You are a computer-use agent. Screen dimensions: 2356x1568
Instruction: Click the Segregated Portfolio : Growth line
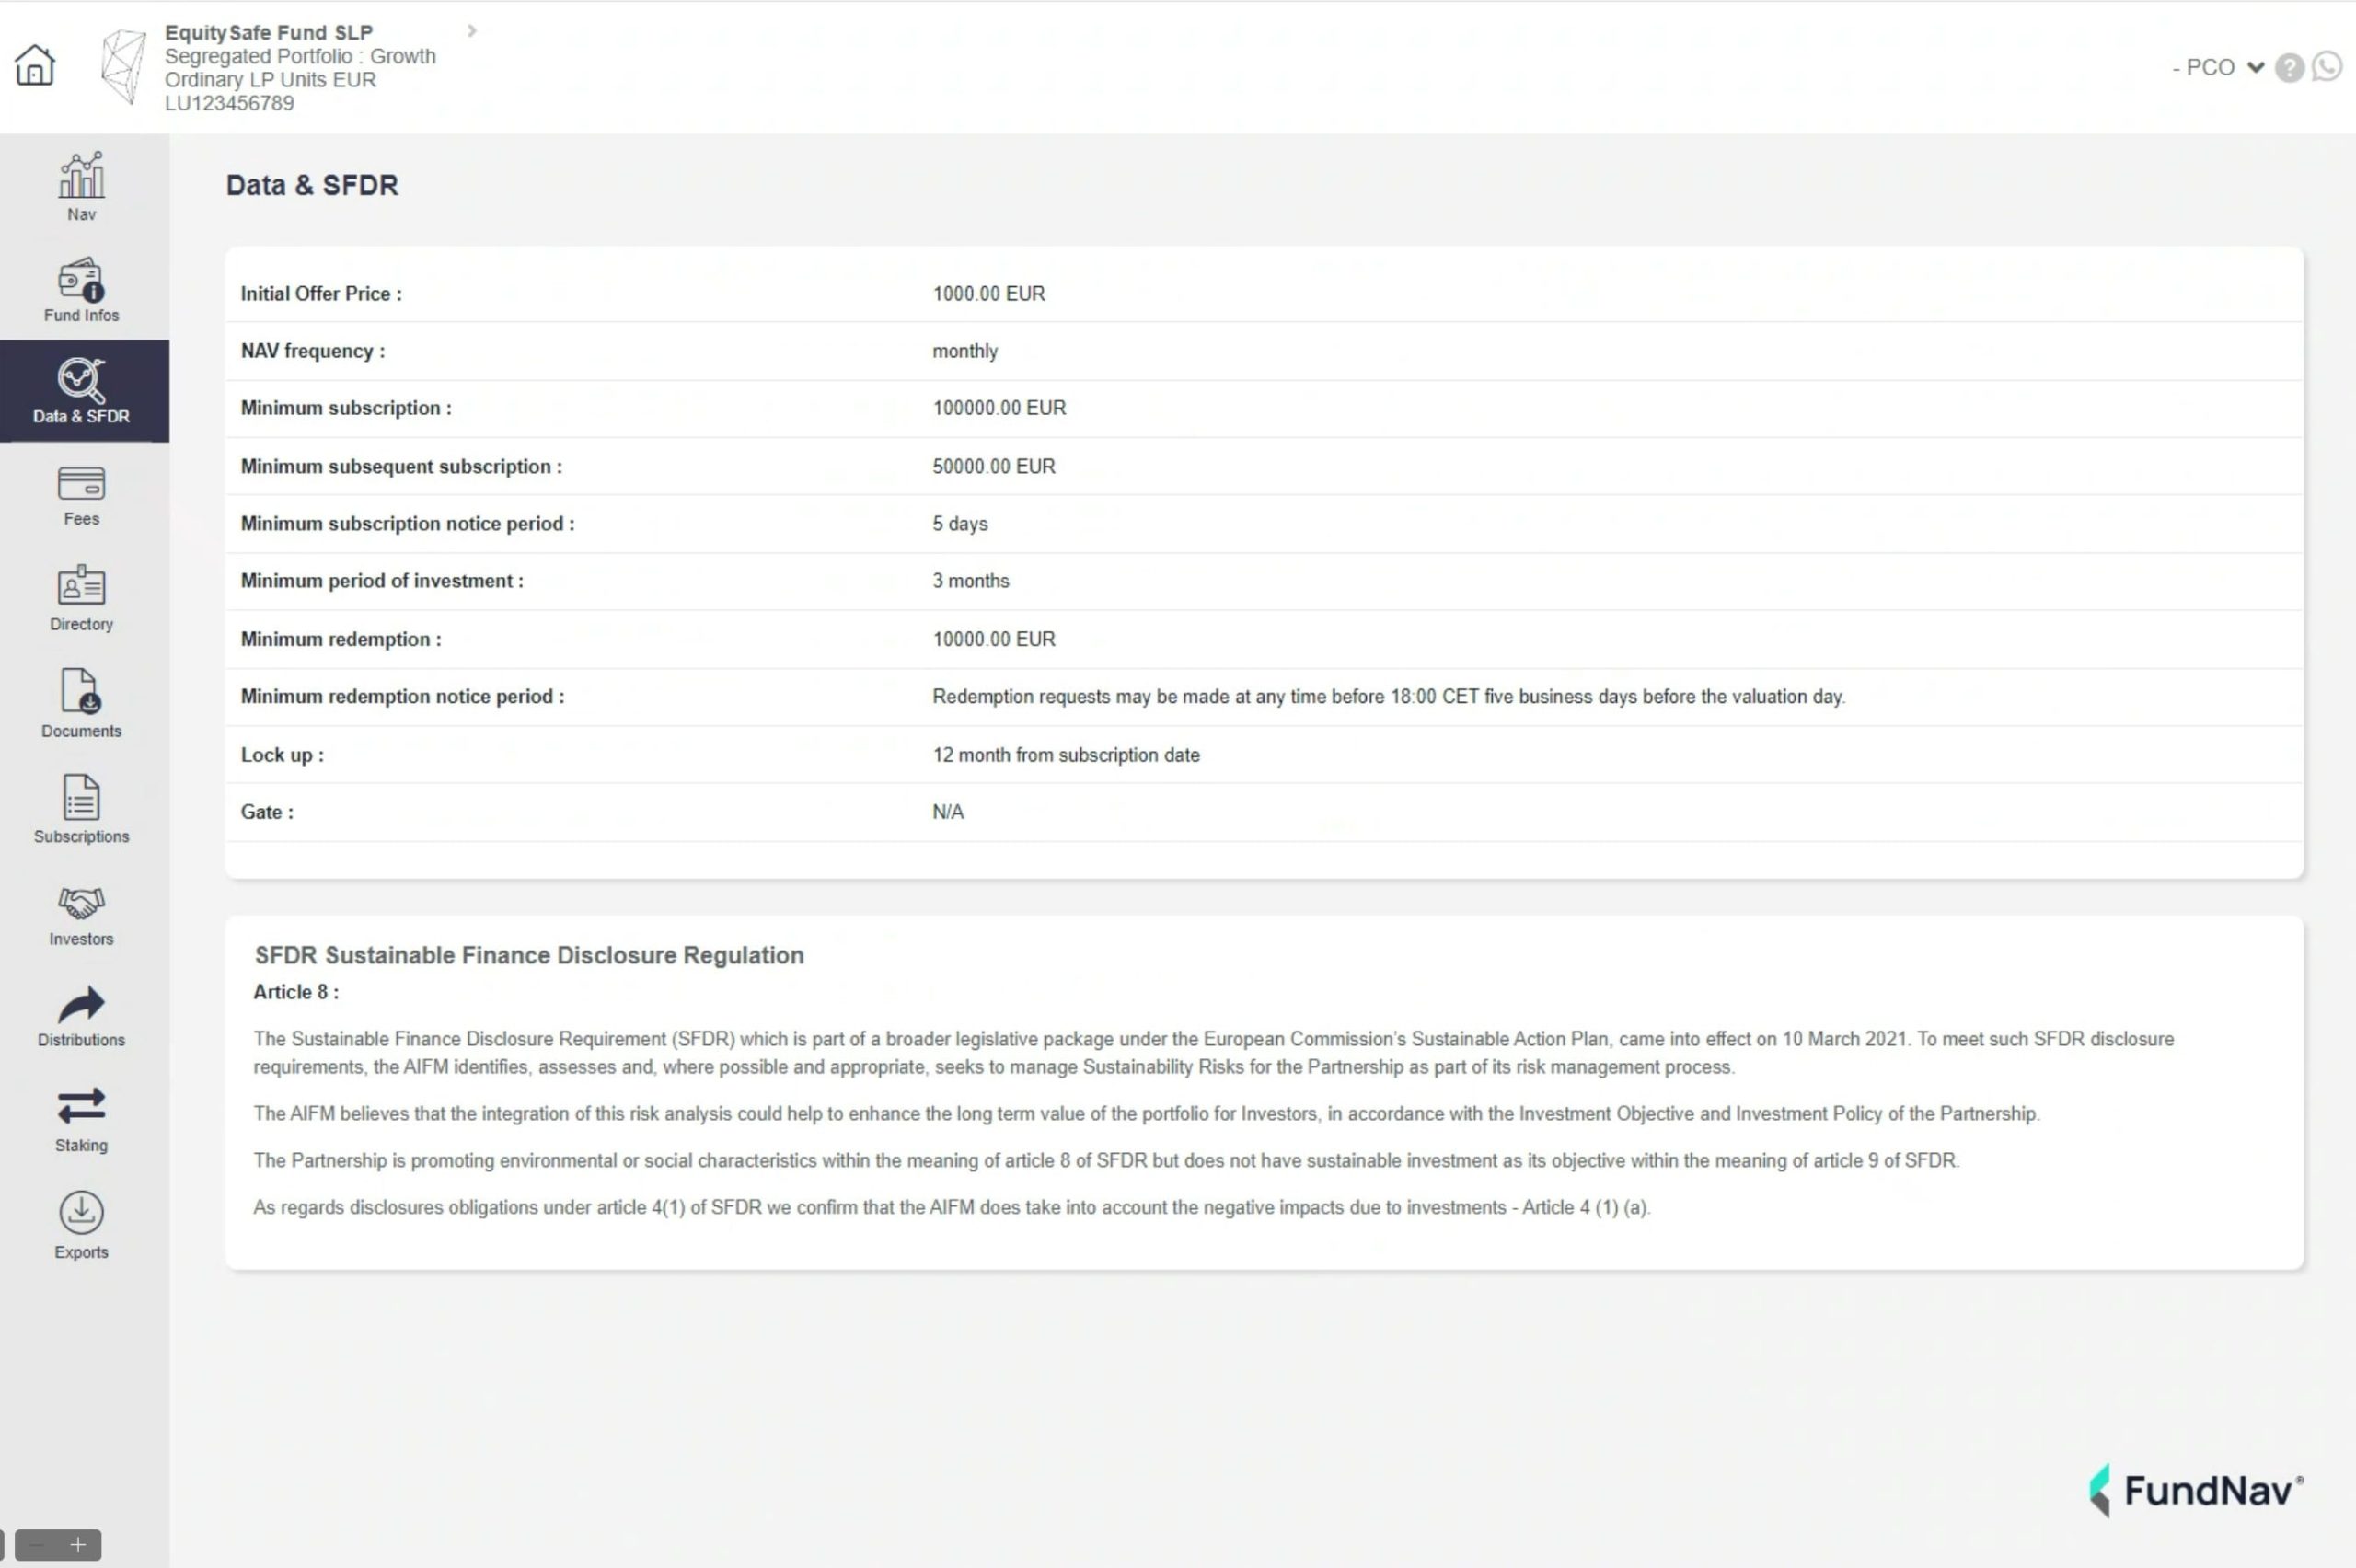tap(300, 56)
